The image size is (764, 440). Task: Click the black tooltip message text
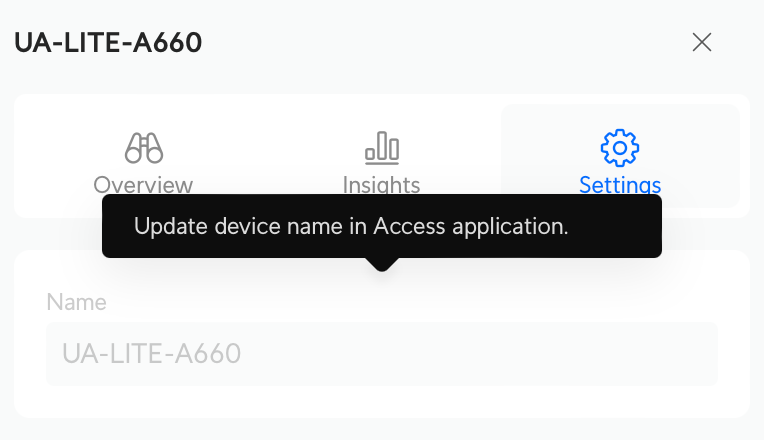(351, 227)
